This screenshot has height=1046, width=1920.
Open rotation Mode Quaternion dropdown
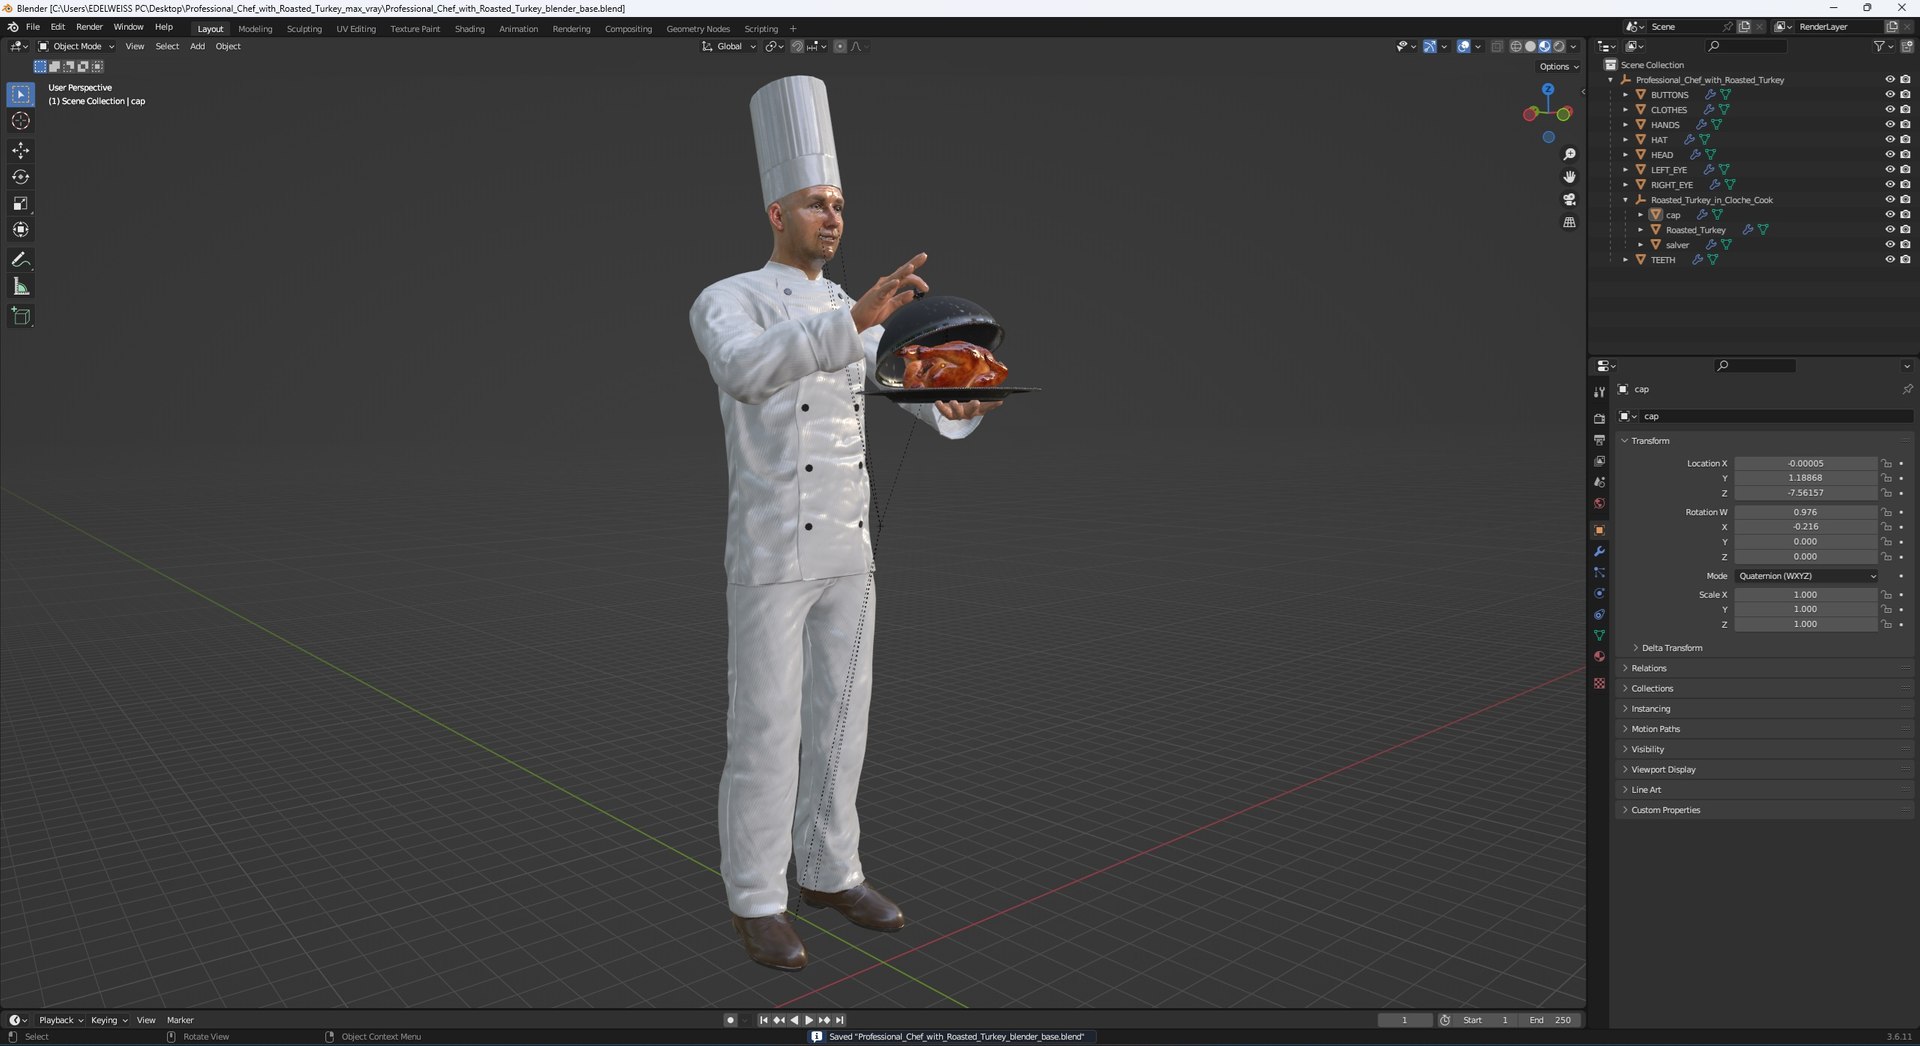[1806, 576]
